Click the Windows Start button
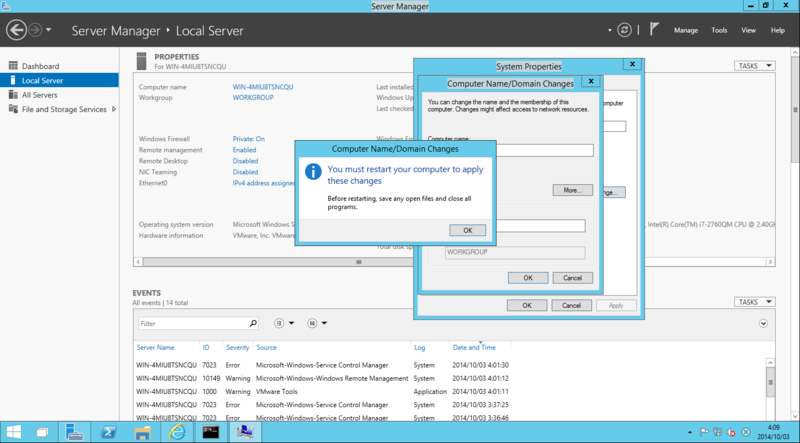The image size is (800, 443). point(14,432)
